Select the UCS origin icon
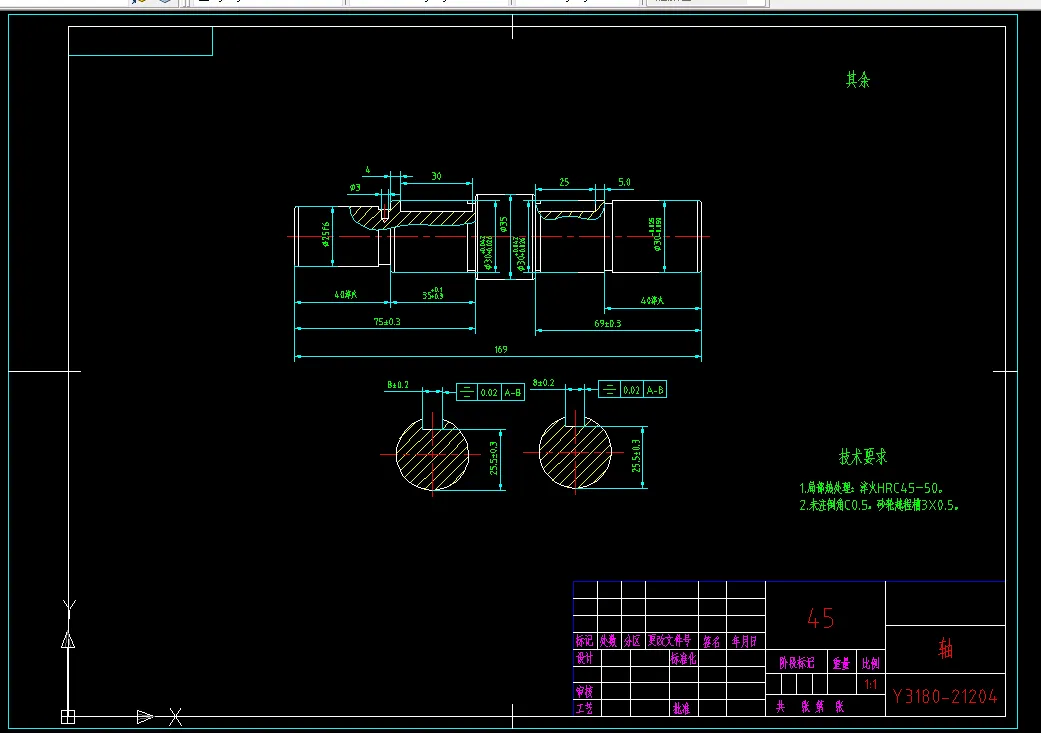This screenshot has height=733, width=1041. (68, 717)
